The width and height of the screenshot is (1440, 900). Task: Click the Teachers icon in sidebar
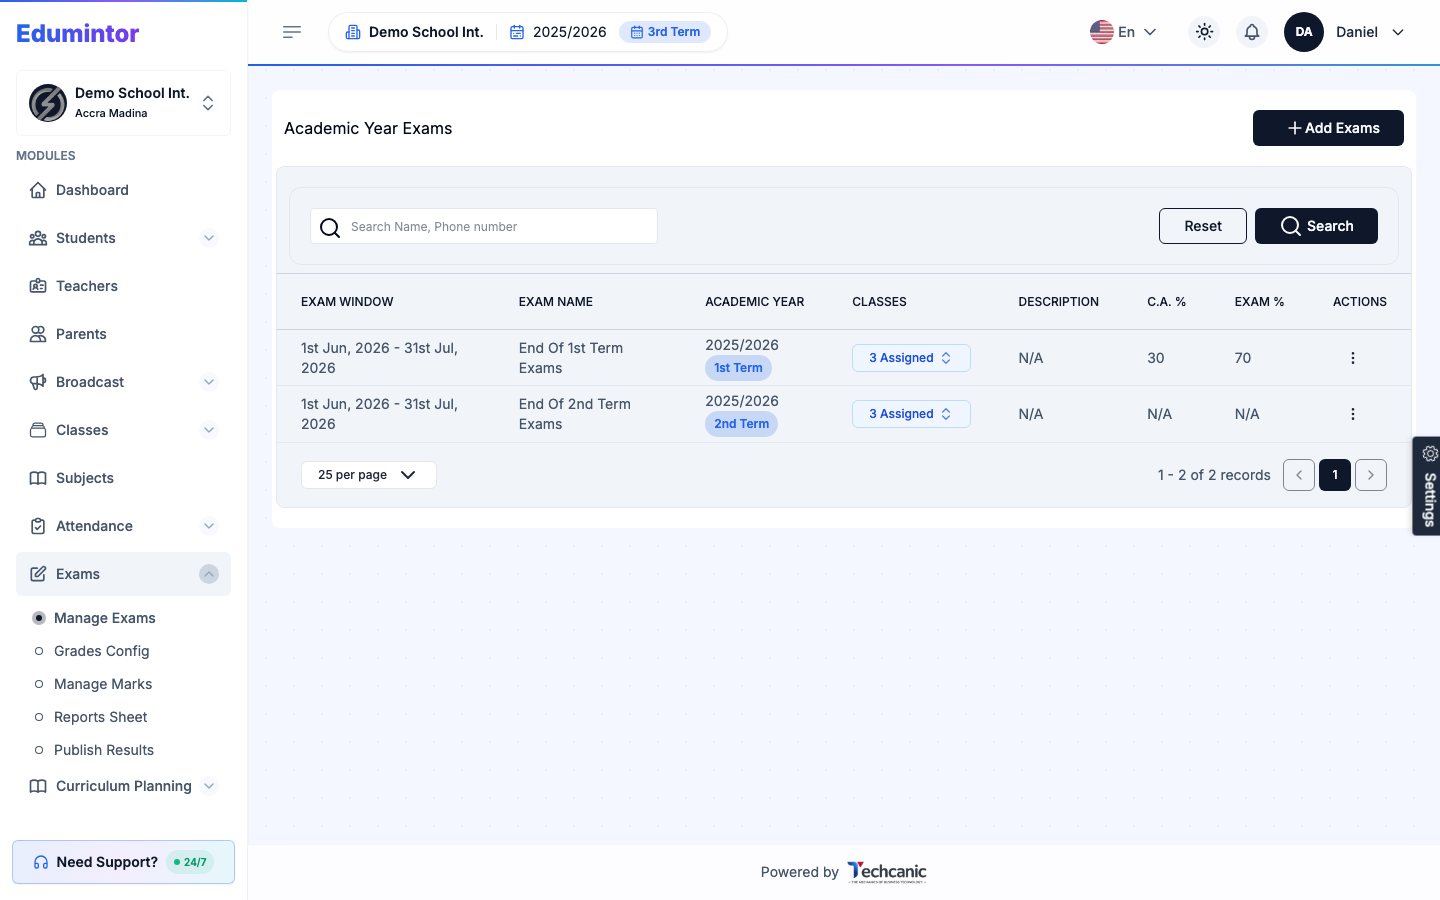click(x=38, y=286)
